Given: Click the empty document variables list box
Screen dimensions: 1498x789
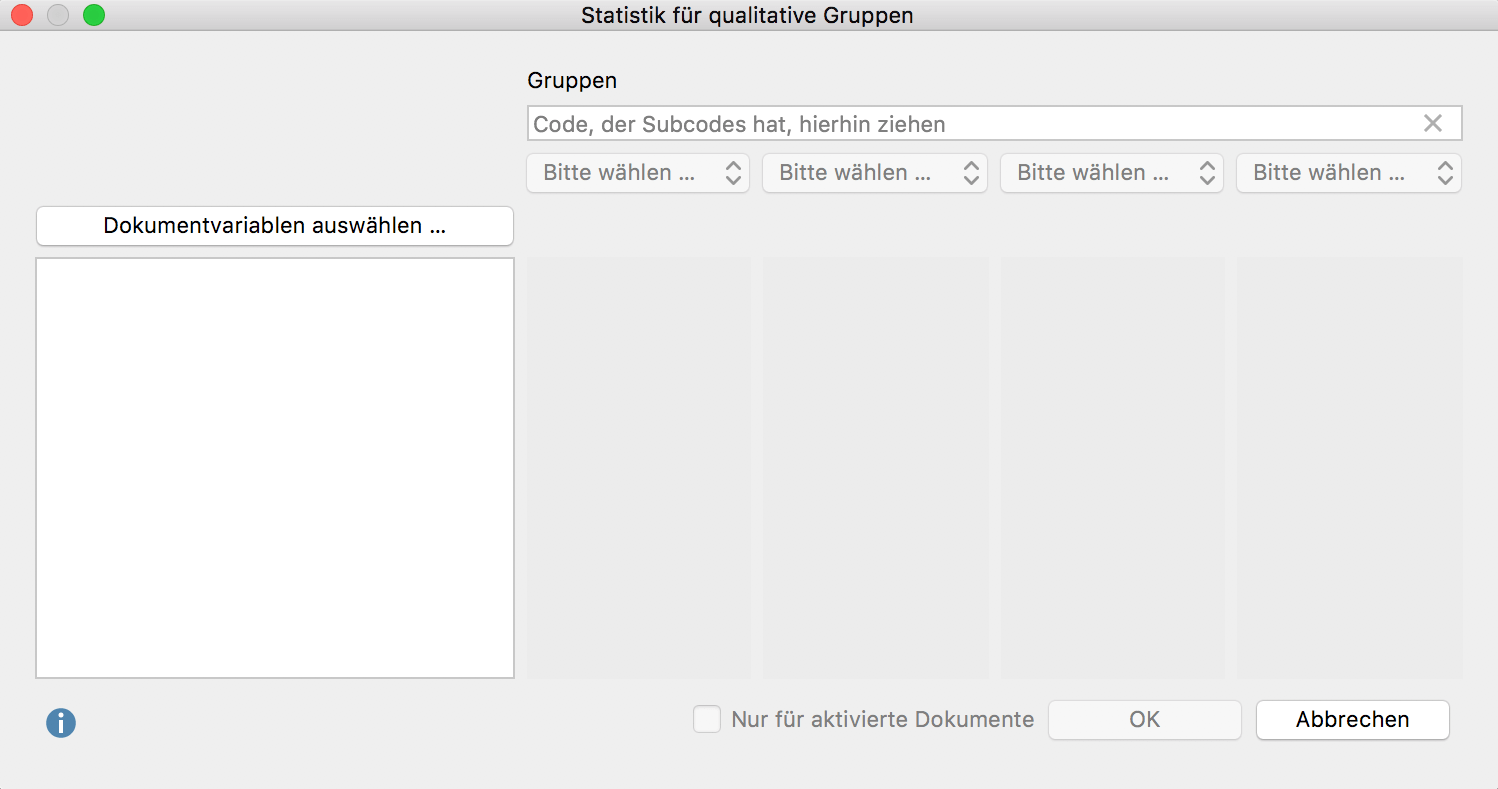Looking at the screenshot, I should tap(275, 468).
